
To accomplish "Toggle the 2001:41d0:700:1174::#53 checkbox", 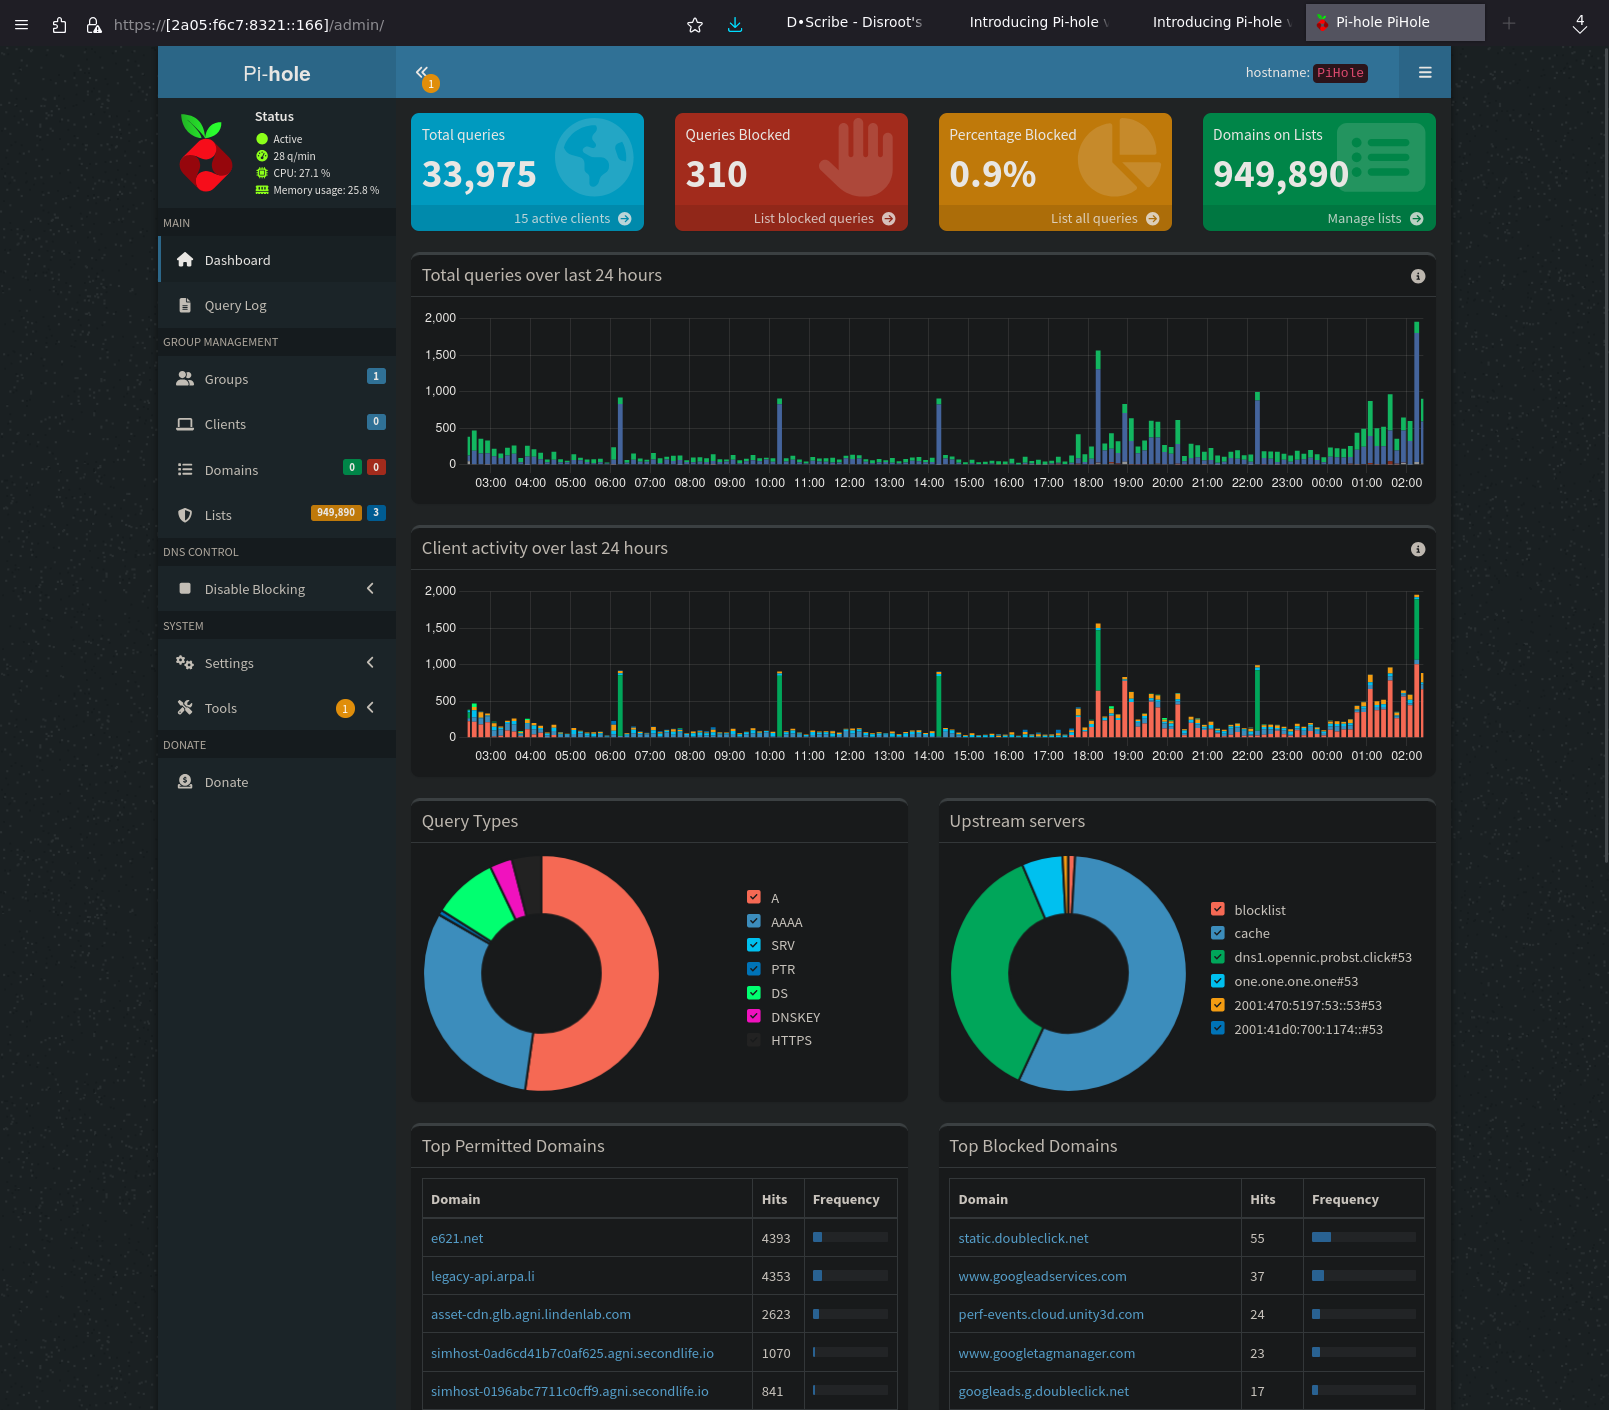I will pos(1218,1028).
